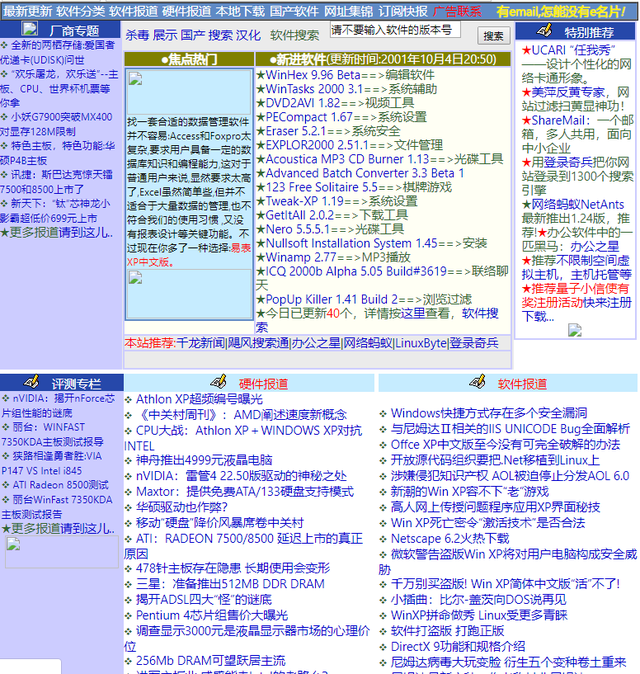Click the 有email,怎能没有e名片 banner

point(561,12)
